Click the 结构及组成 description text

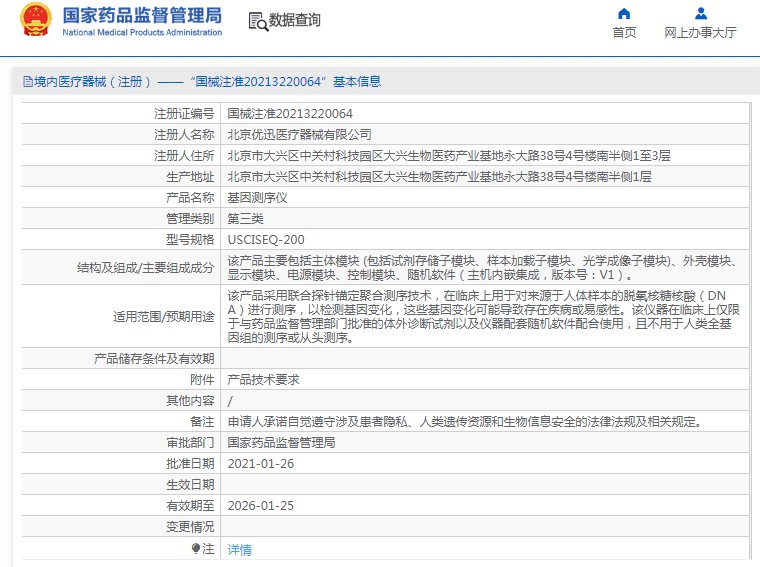point(484,268)
